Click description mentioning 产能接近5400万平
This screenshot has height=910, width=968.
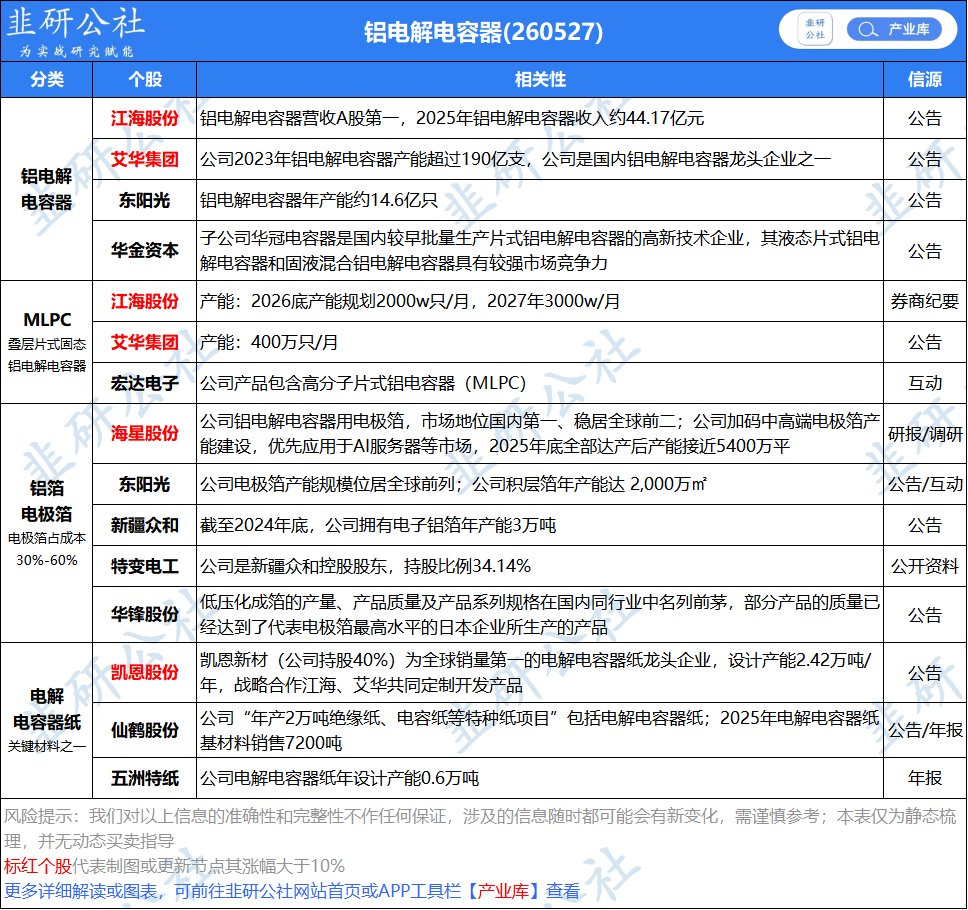540,433
